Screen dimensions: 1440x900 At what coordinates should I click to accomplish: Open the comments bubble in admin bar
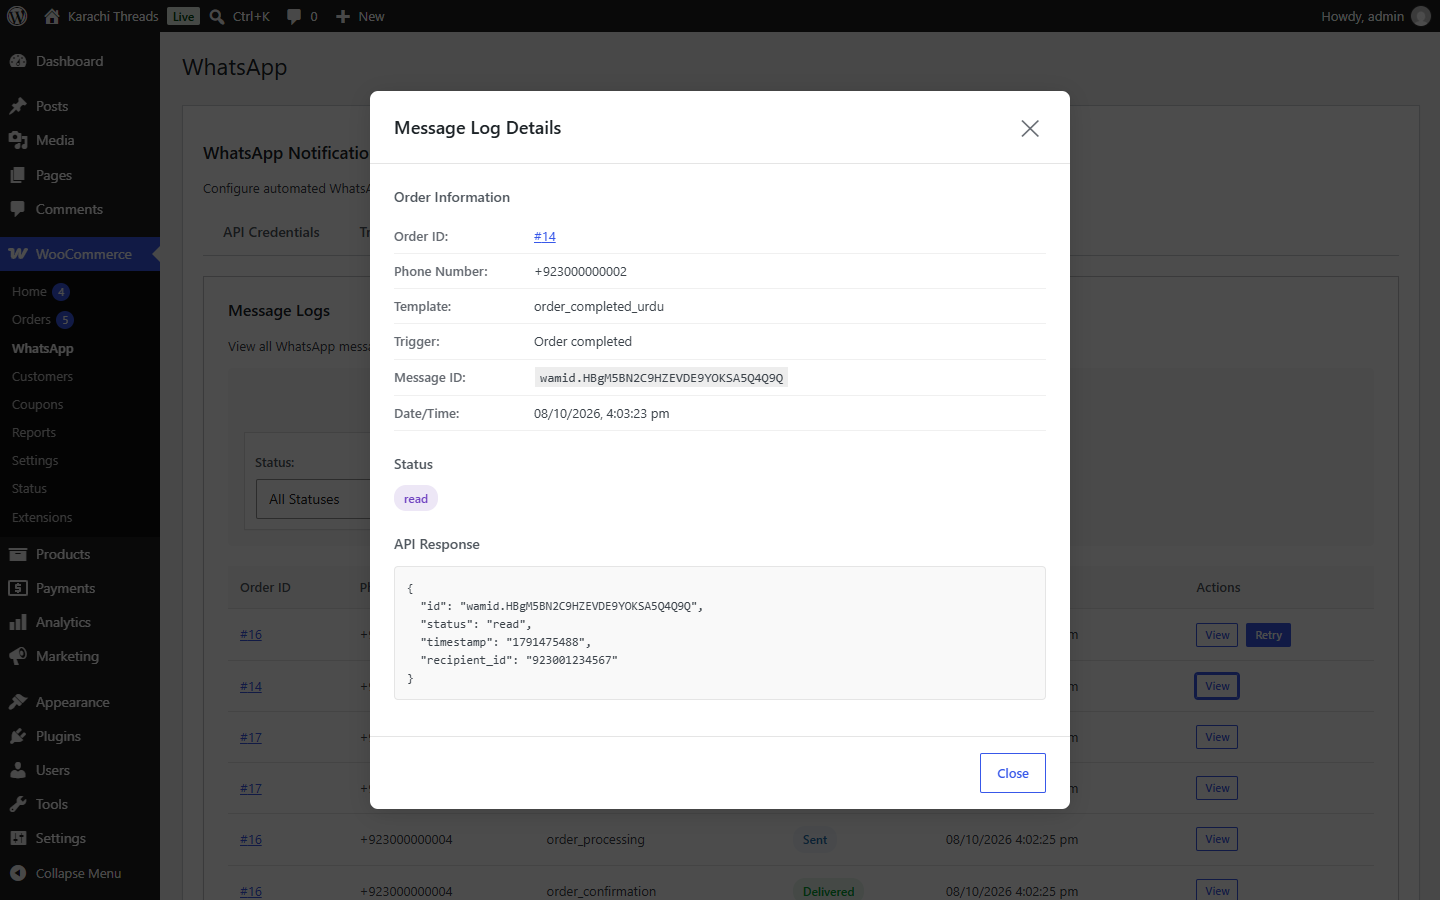[x=294, y=16]
